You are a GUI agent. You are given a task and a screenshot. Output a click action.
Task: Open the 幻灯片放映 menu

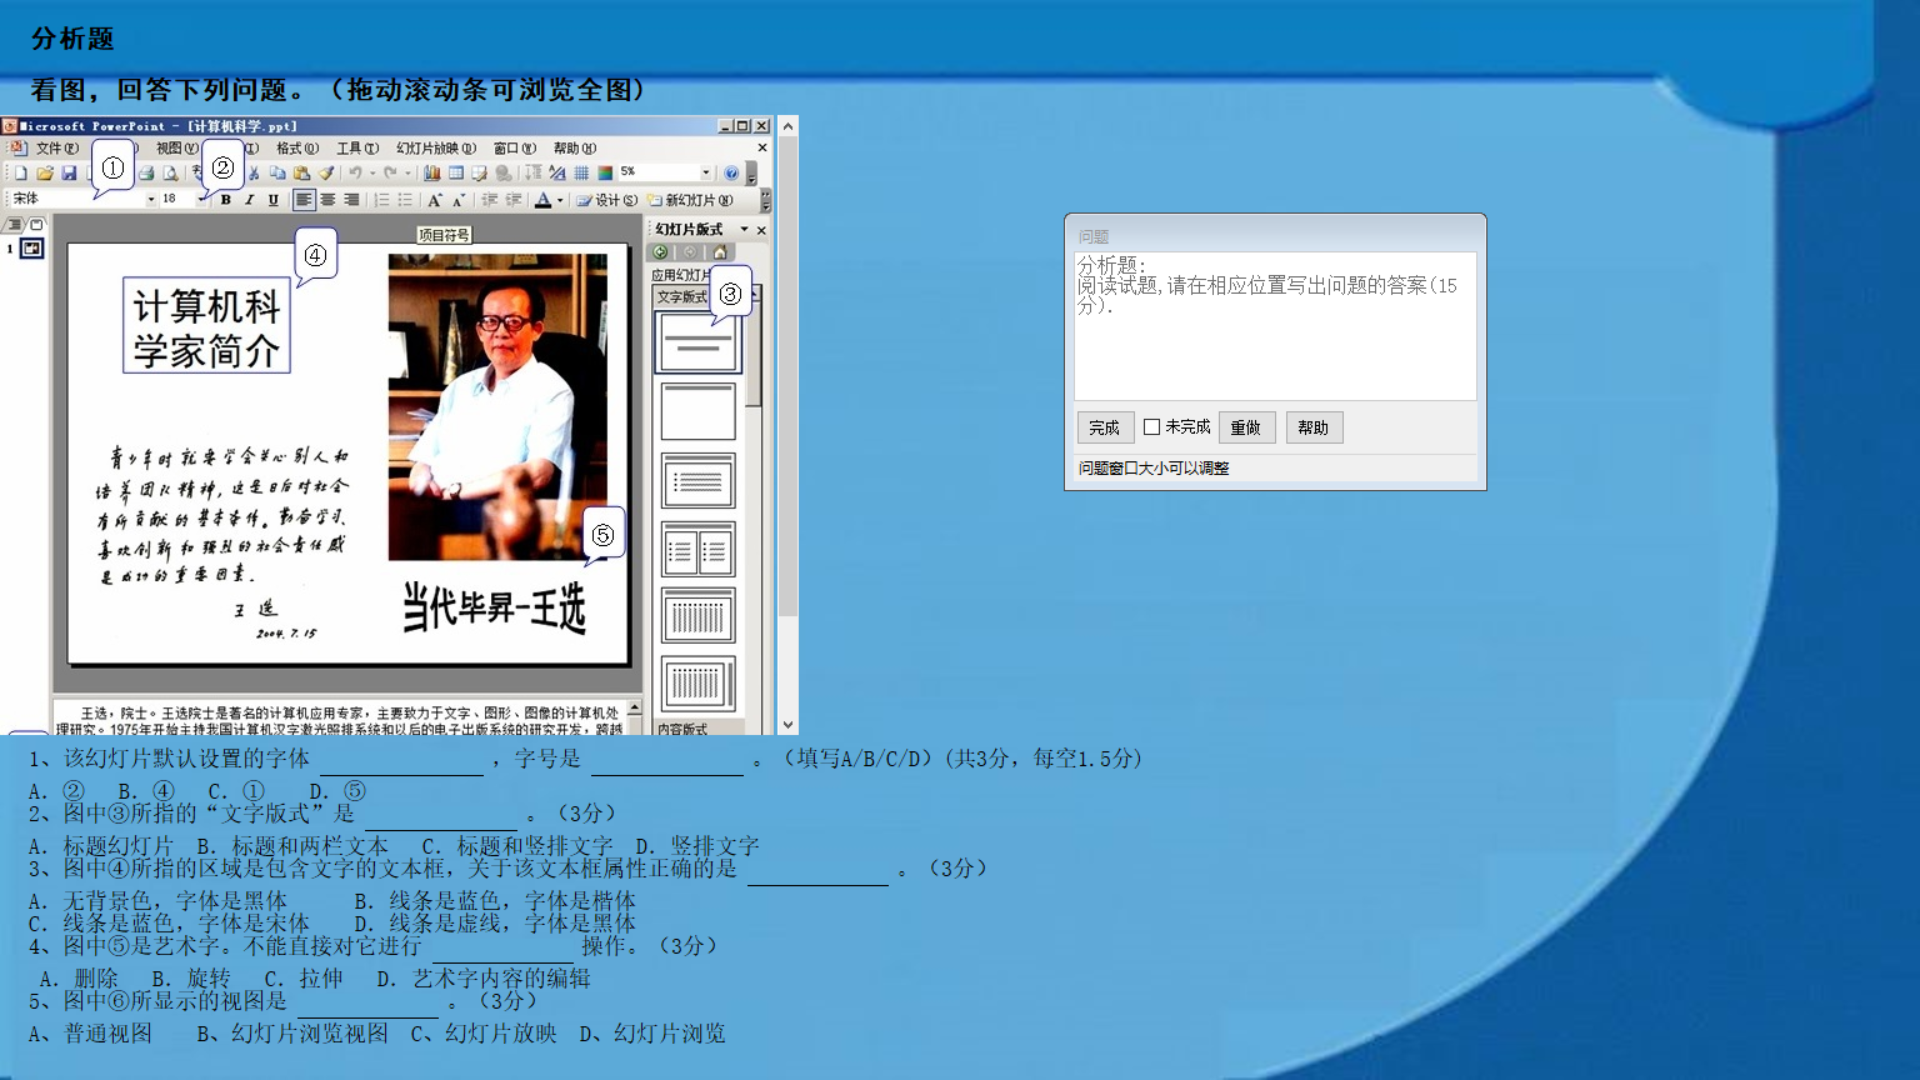(x=436, y=148)
